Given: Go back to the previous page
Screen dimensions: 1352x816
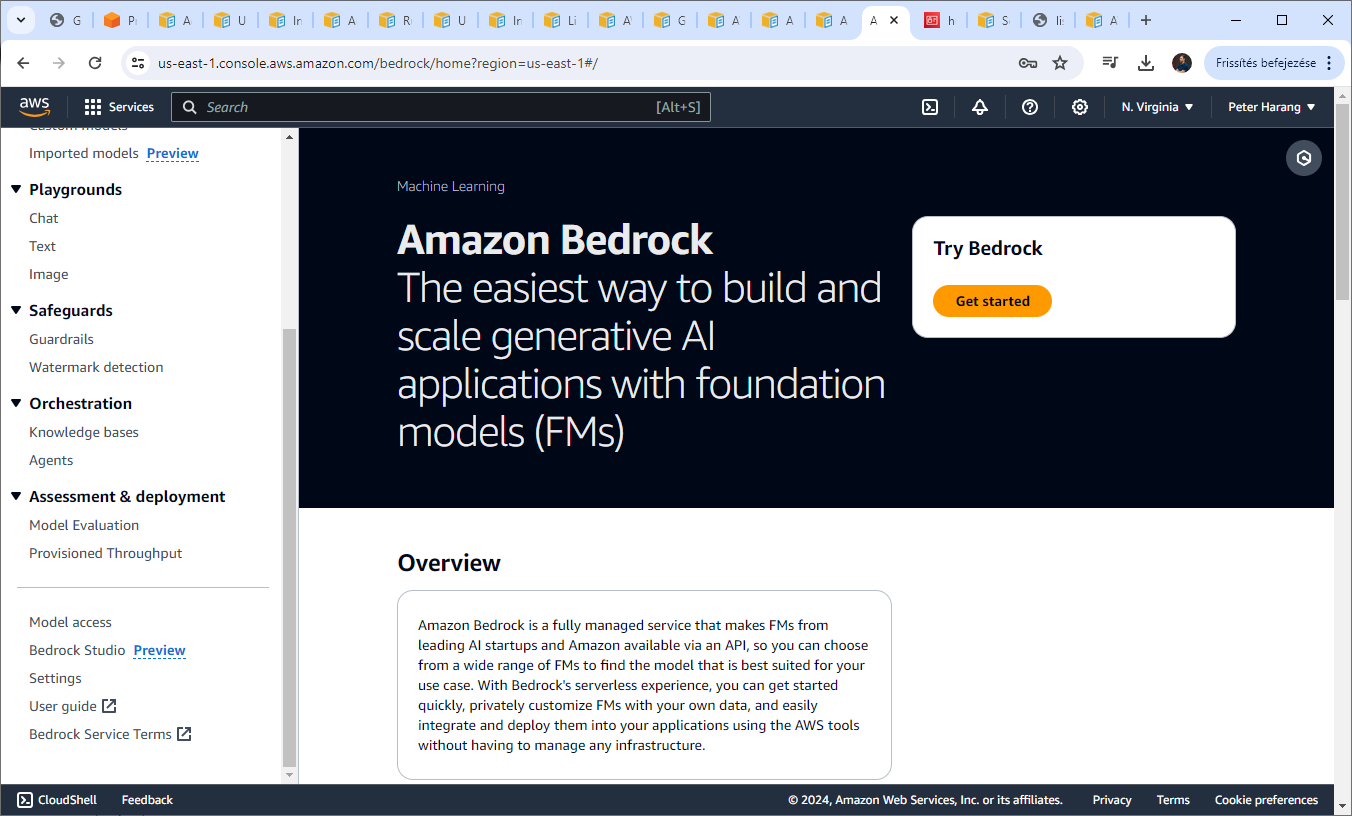Looking at the screenshot, I should click(x=23, y=63).
